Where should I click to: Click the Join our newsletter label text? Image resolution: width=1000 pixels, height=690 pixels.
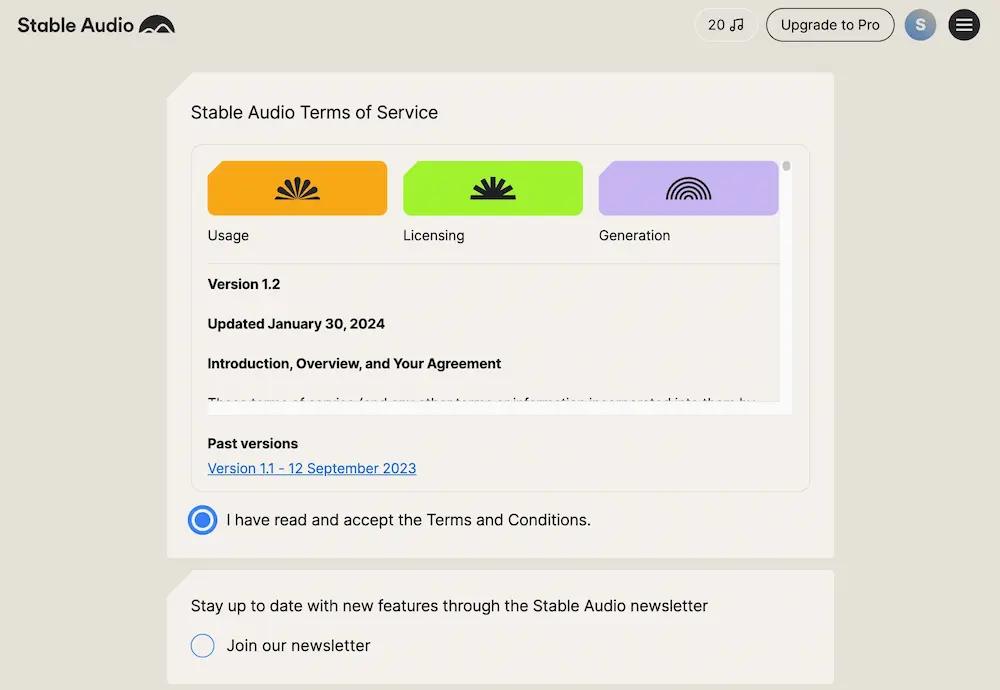click(298, 645)
